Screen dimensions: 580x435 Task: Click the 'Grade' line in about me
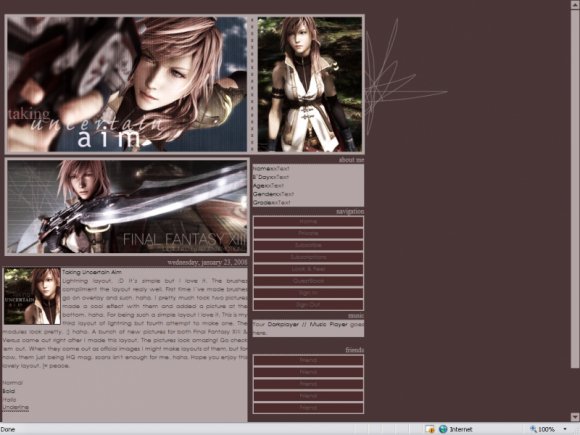272,203
